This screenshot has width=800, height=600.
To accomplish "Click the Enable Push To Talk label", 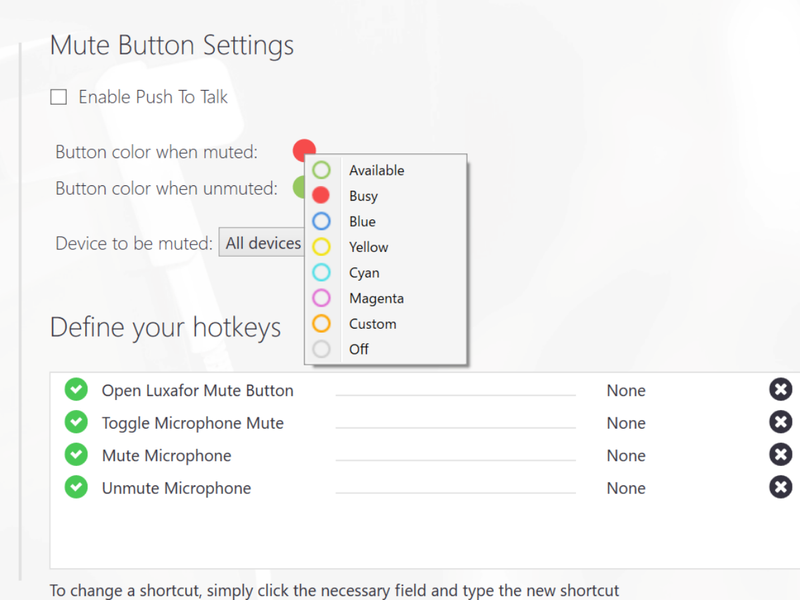I will [x=153, y=97].
